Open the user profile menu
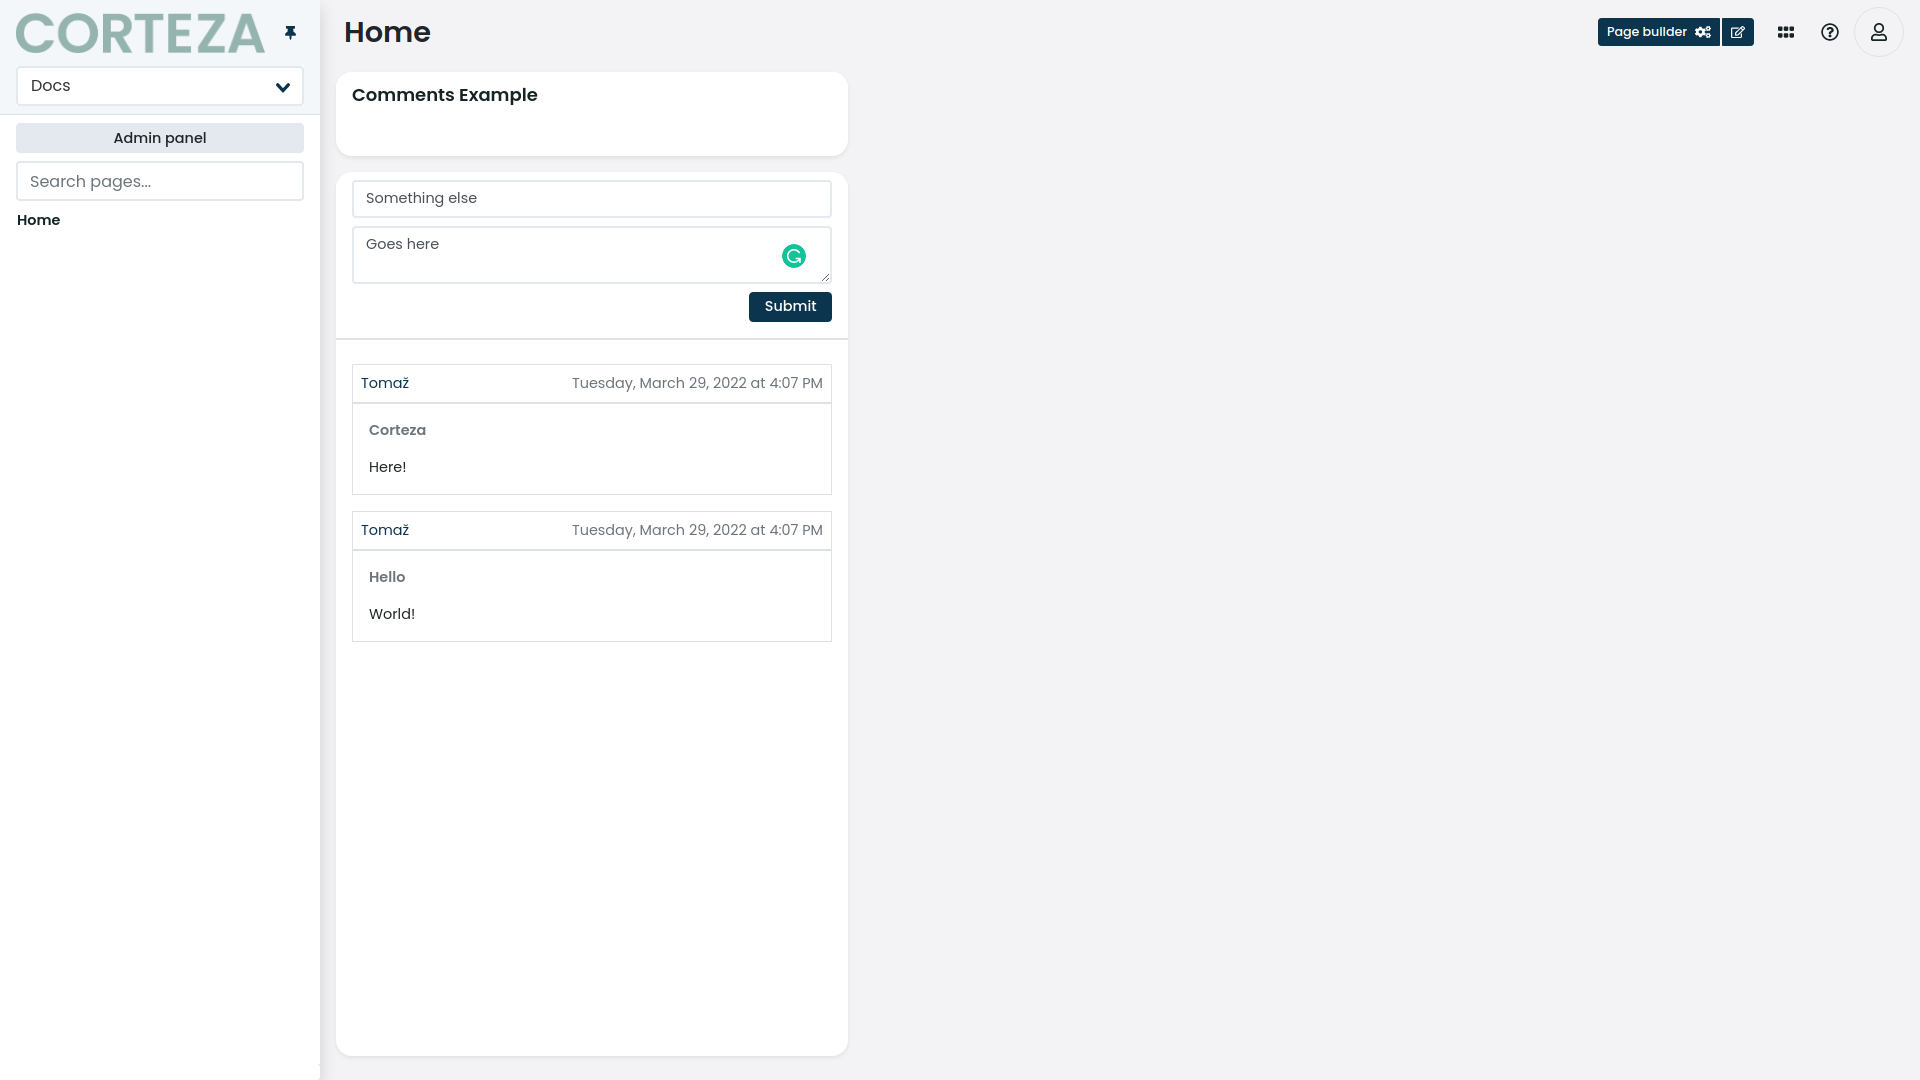The height and width of the screenshot is (1080, 1920). click(1879, 32)
